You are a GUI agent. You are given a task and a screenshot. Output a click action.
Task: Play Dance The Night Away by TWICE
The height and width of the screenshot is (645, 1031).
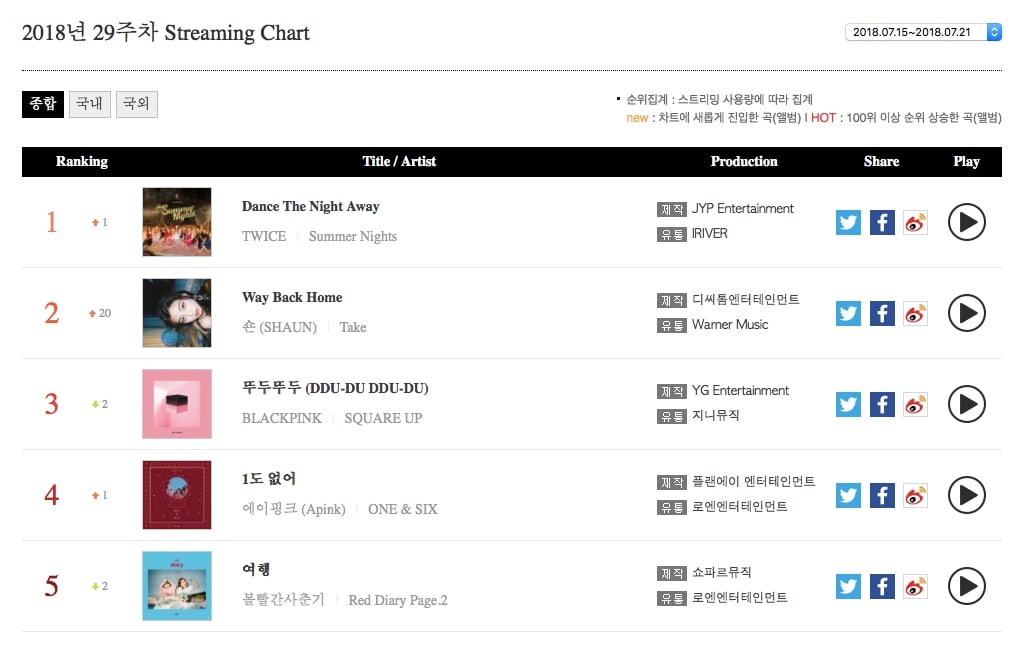point(966,222)
